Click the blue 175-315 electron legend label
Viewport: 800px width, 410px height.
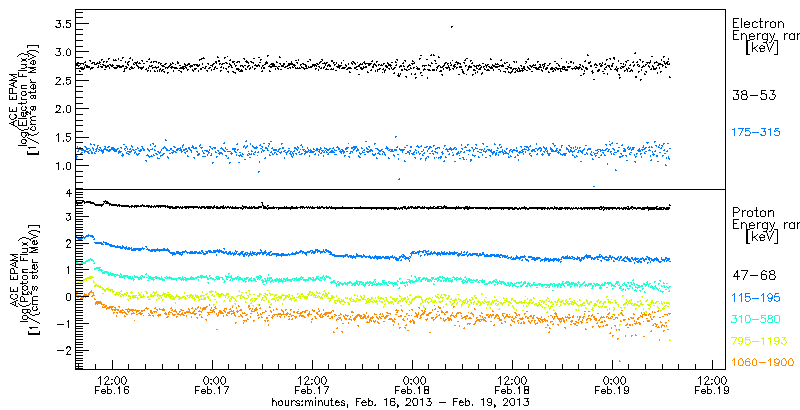(756, 133)
